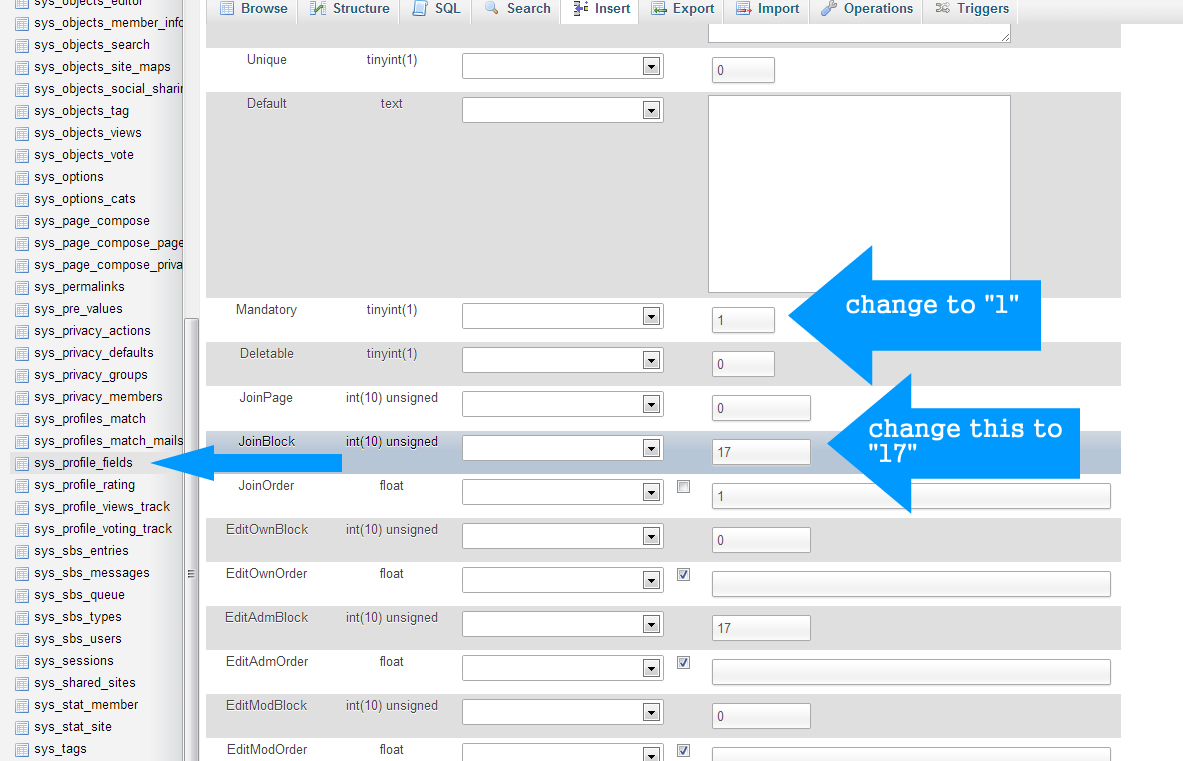Viewport: 1183px width, 761px height.
Task: Uncheck the EditAdmOrder null checkbox
Action: [683, 663]
